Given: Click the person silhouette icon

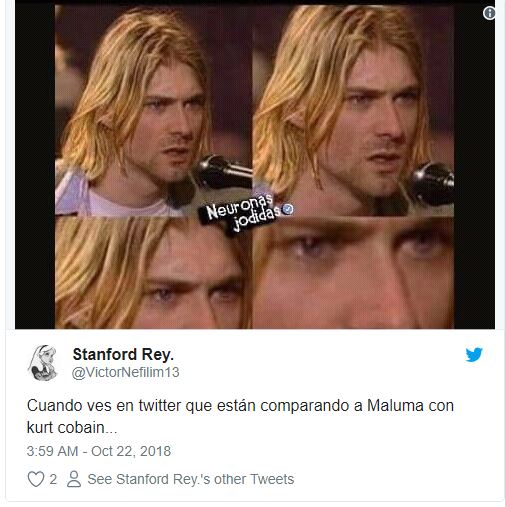Looking at the screenshot, I should (x=74, y=479).
